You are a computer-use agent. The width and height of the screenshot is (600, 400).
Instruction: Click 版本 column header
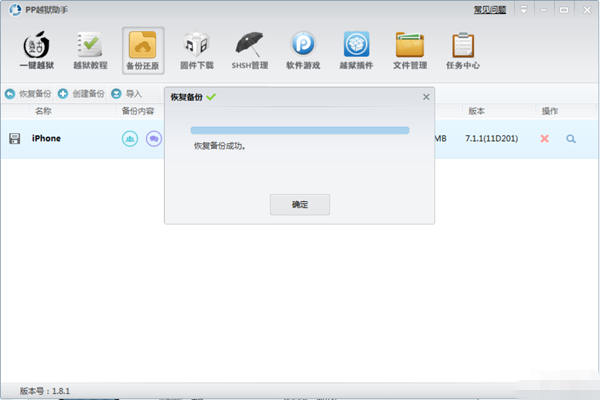[x=476, y=111]
